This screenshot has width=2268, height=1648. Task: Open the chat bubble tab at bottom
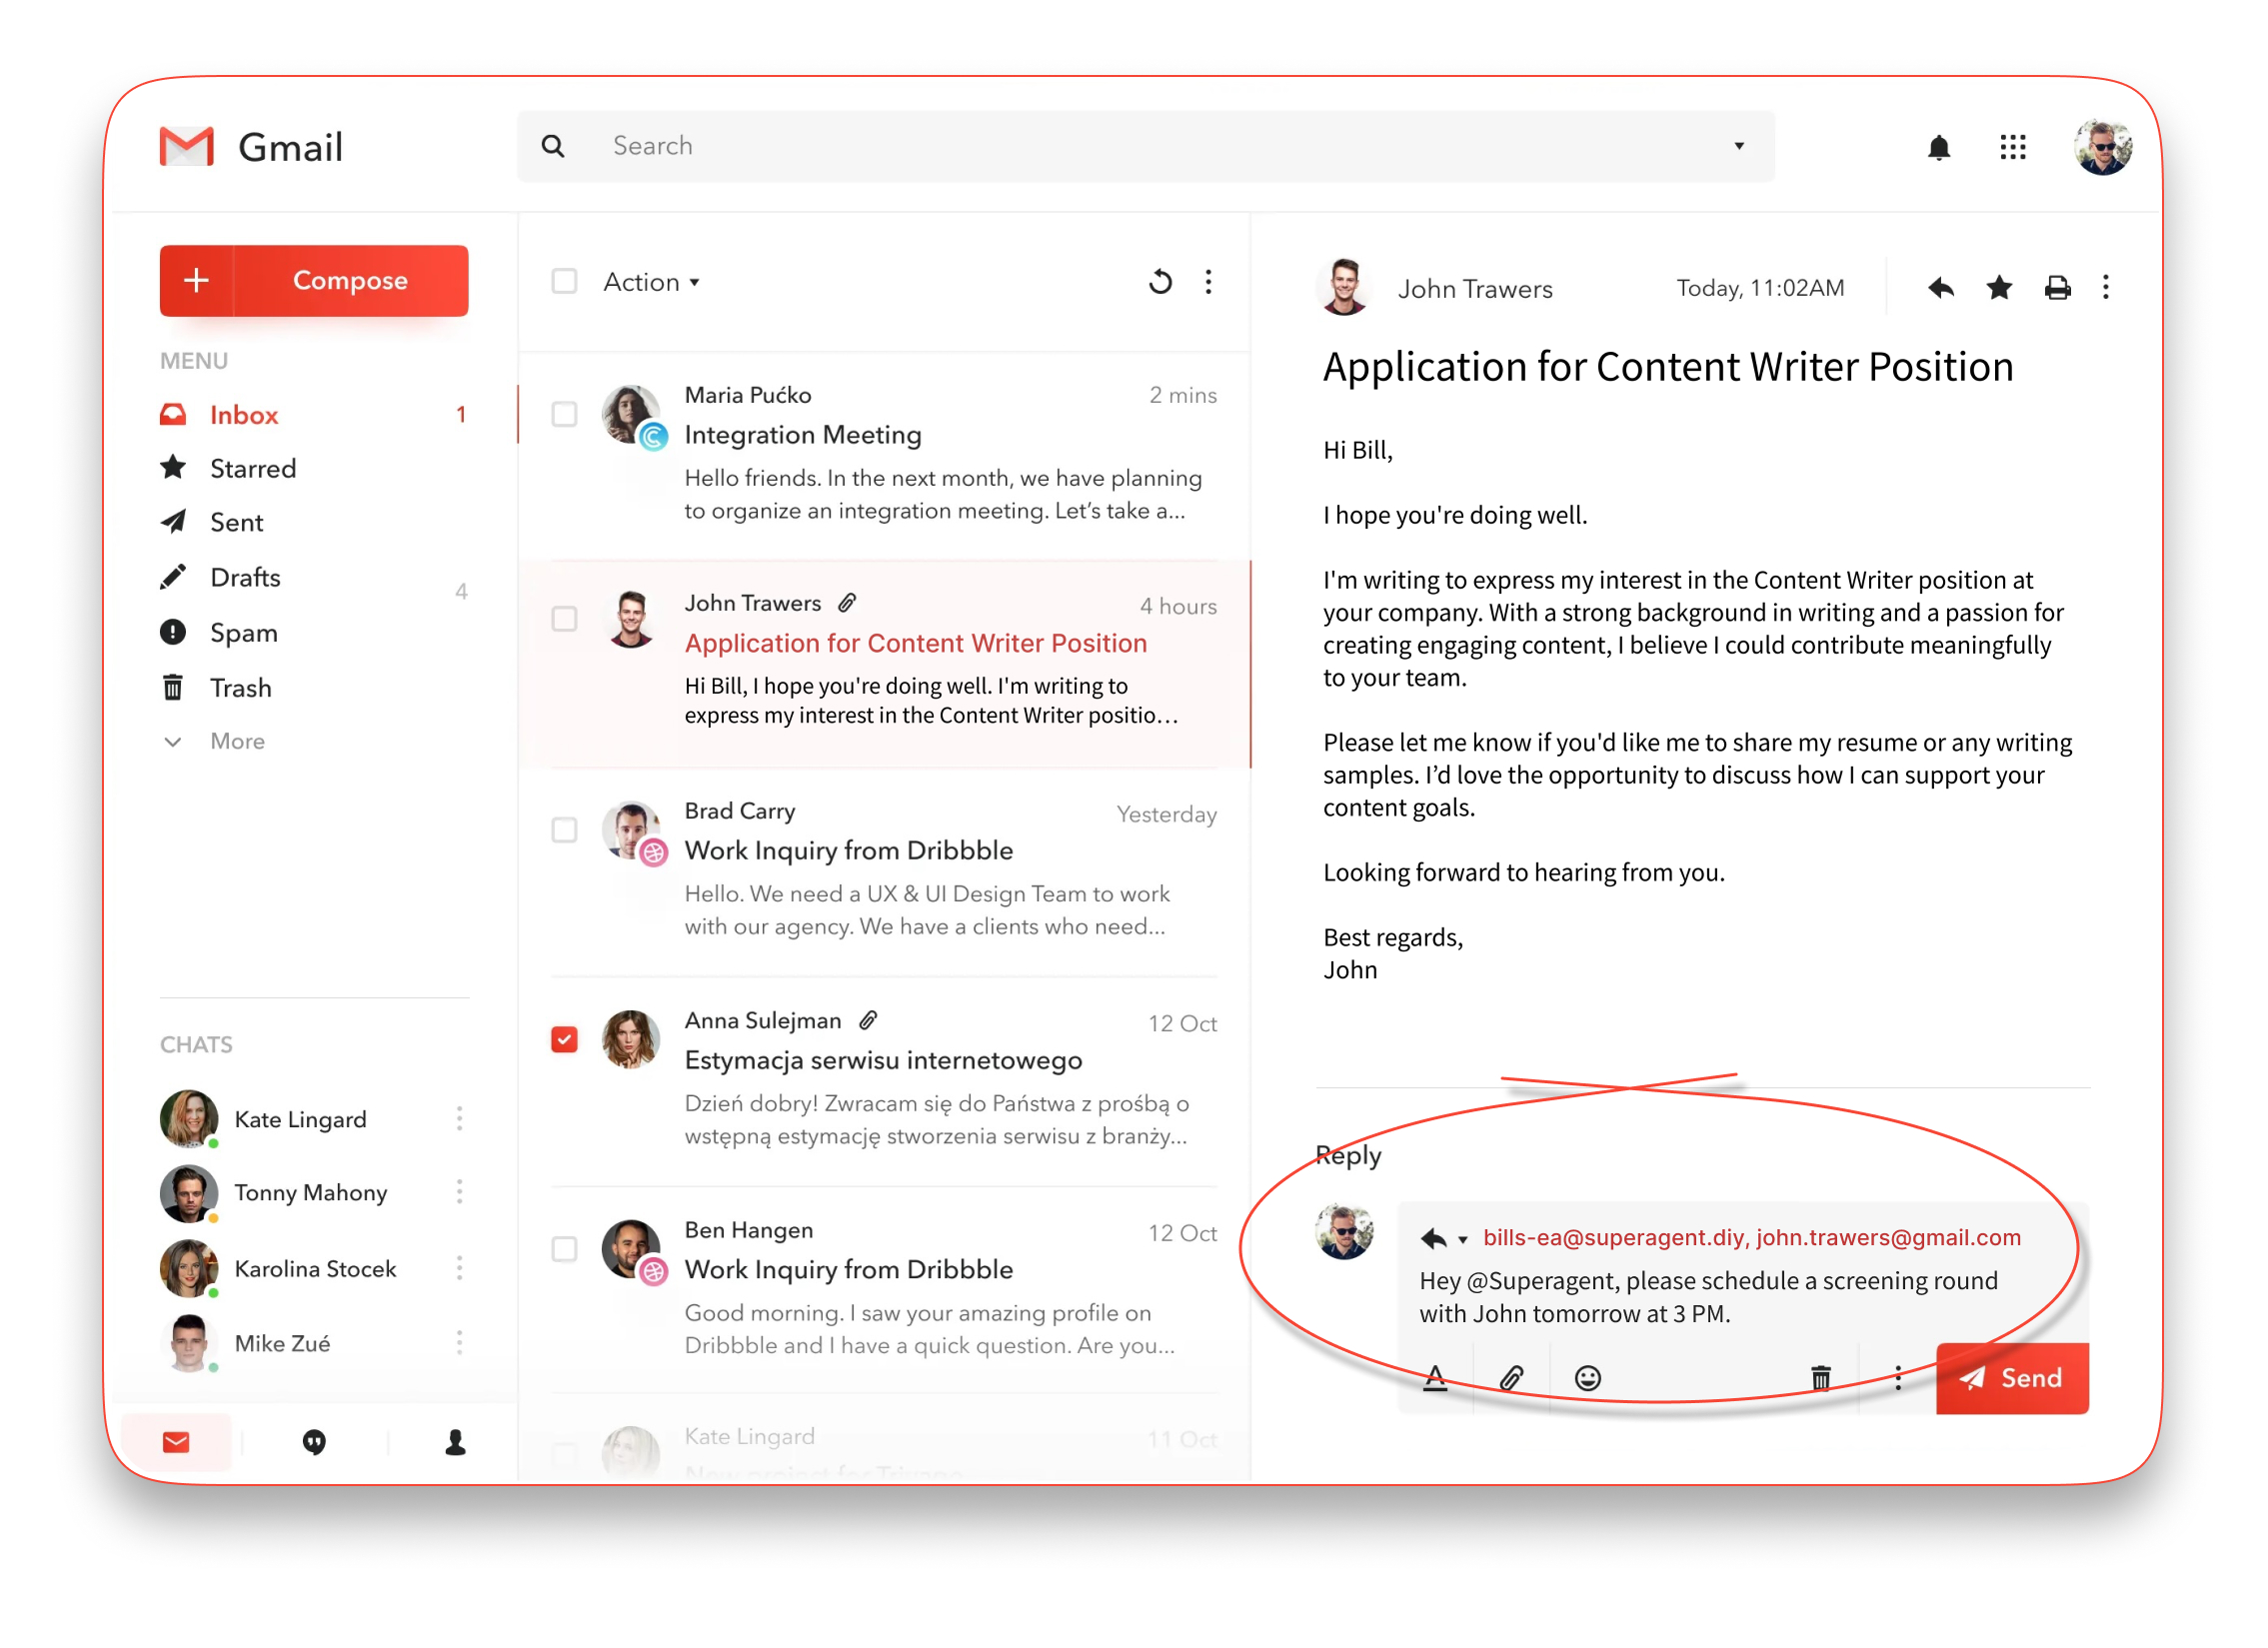[x=314, y=1441]
